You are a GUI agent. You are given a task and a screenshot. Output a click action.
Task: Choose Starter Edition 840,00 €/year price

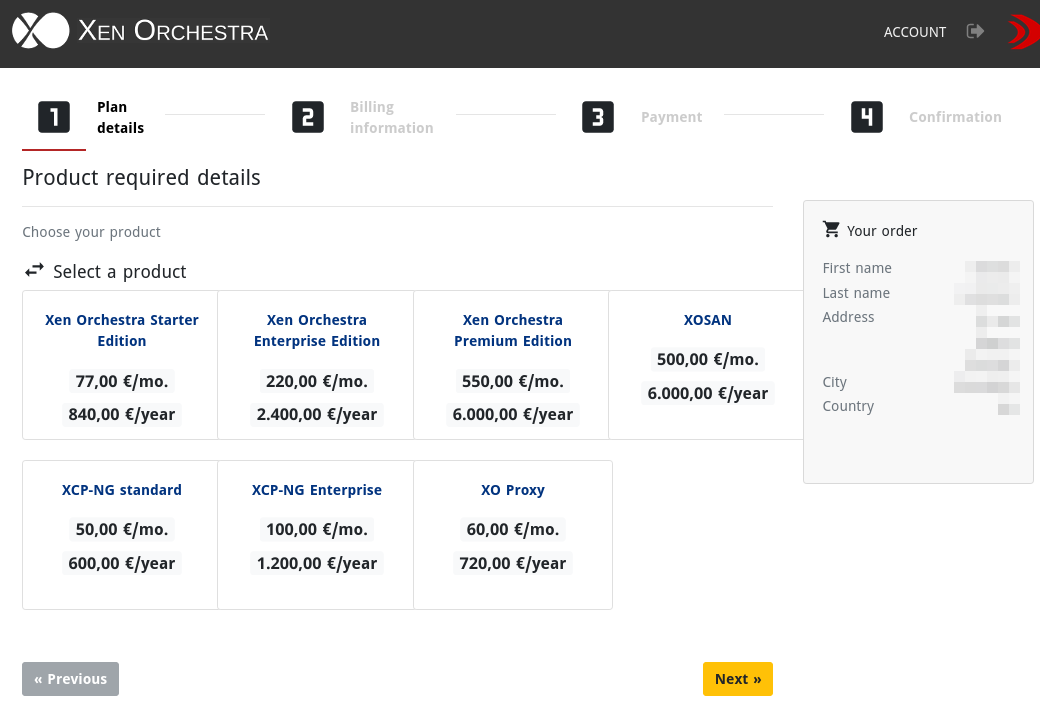coord(122,415)
